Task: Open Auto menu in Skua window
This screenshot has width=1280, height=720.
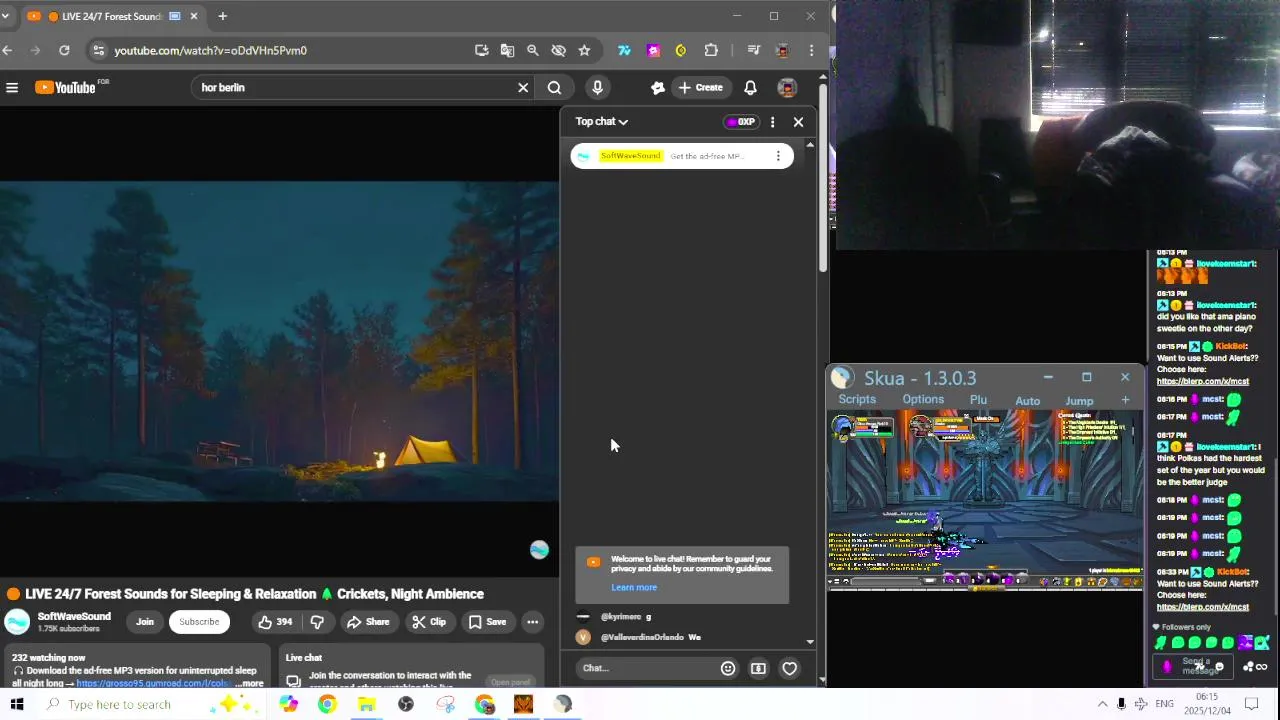Action: click(1028, 401)
